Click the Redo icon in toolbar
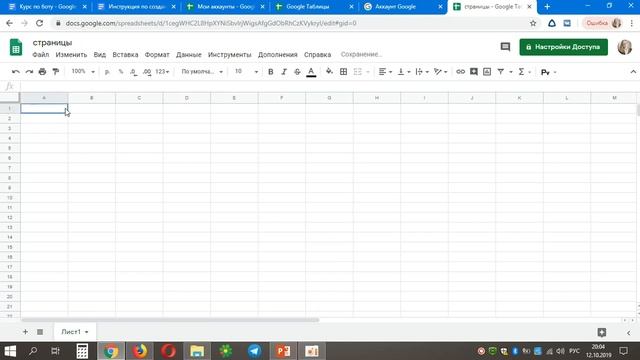The image size is (640, 360). [29, 72]
